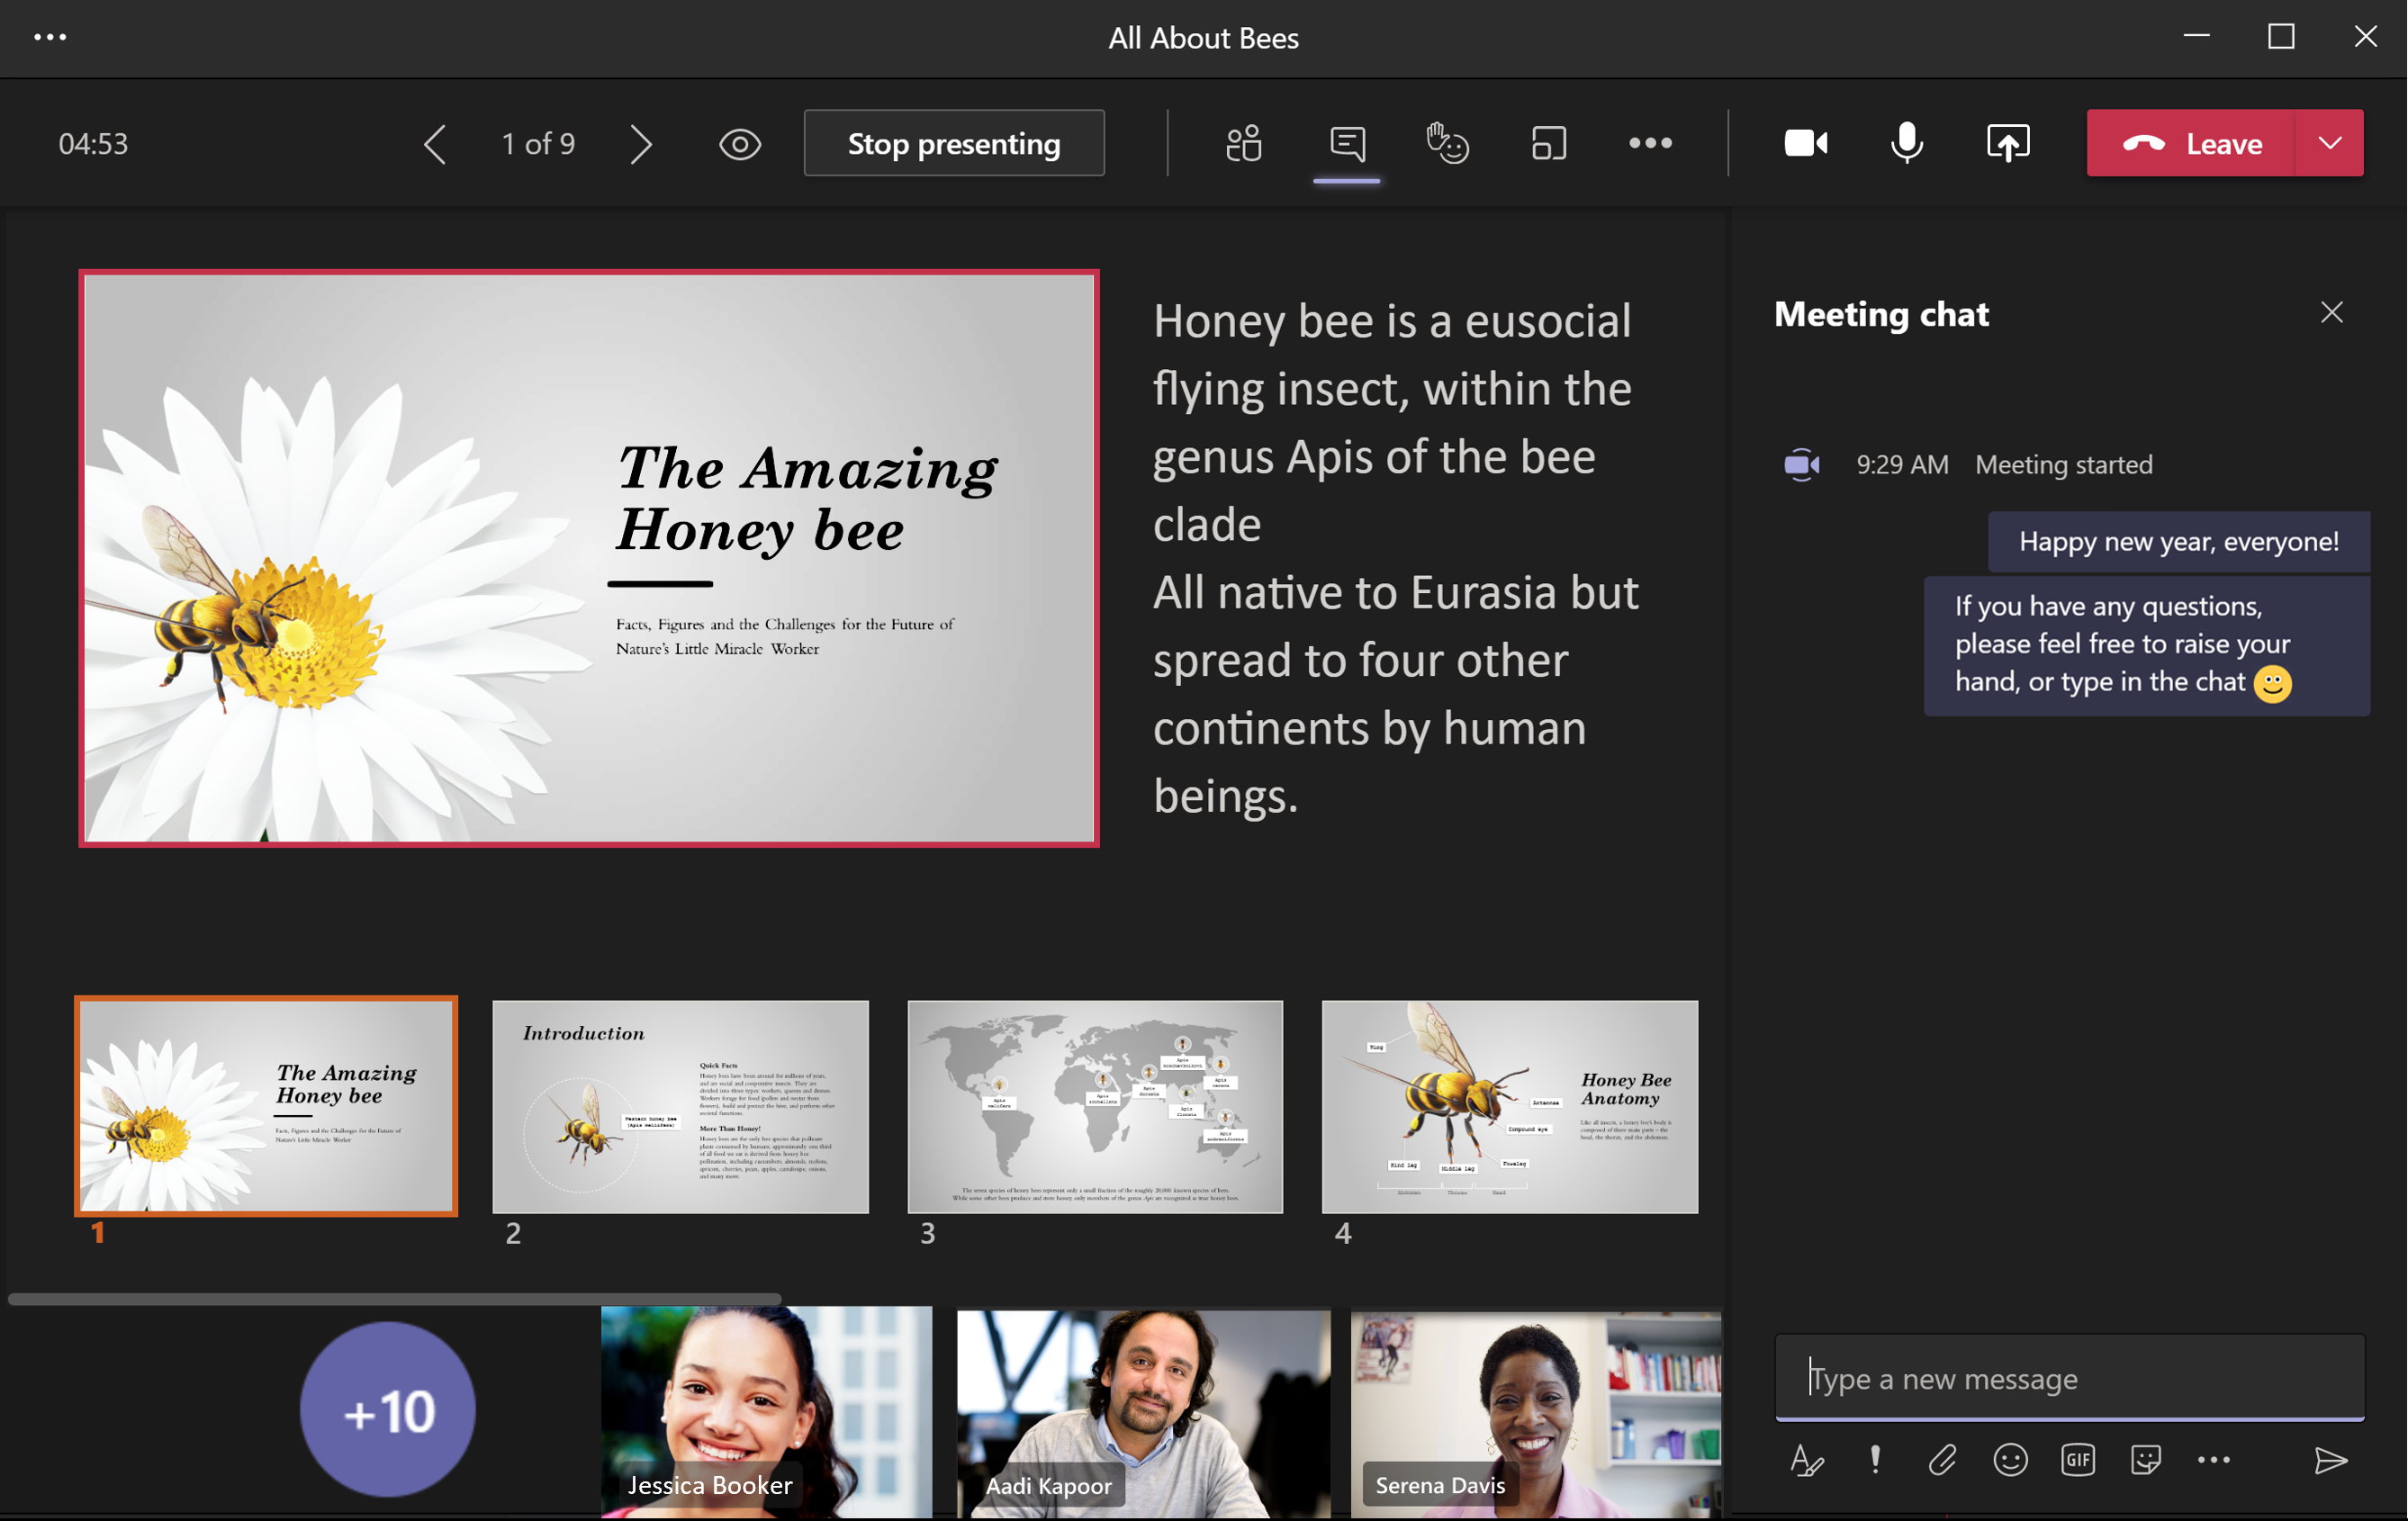Viewport: 2408px width, 1521px height.
Task: Navigate to next slide arrow
Action: [x=644, y=144]
